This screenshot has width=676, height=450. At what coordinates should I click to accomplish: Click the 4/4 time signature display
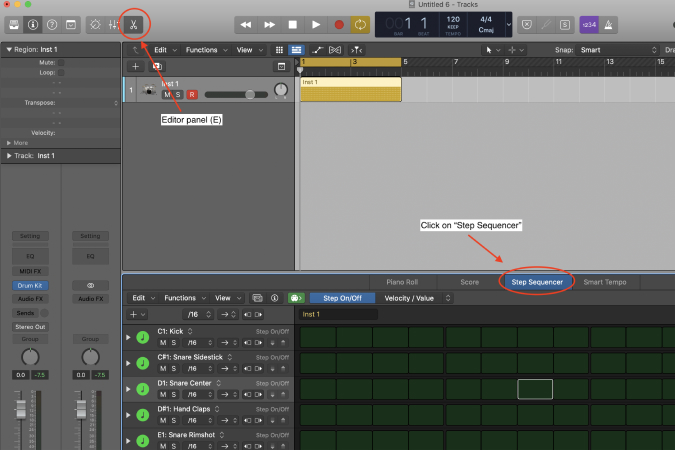(486, 19)
